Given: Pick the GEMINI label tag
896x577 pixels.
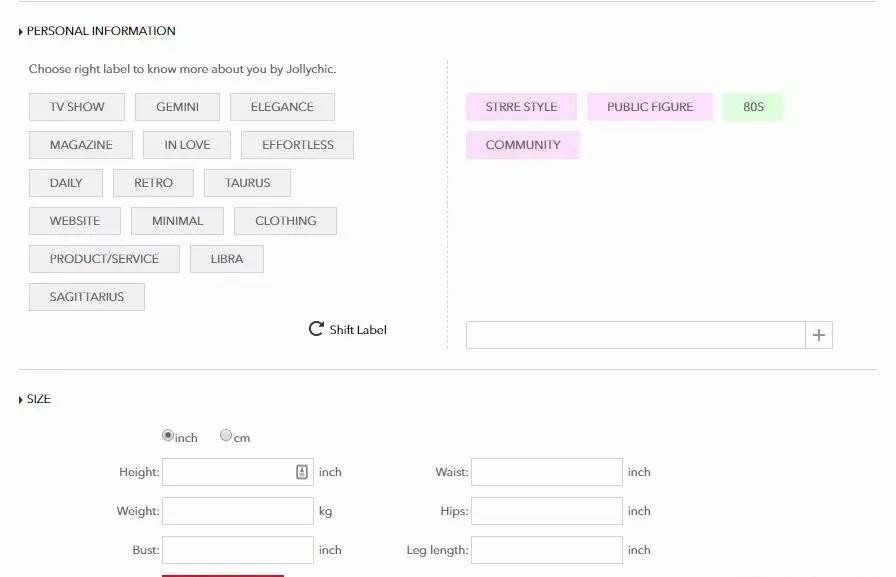Looking at the screenshot, I should 177,107.
